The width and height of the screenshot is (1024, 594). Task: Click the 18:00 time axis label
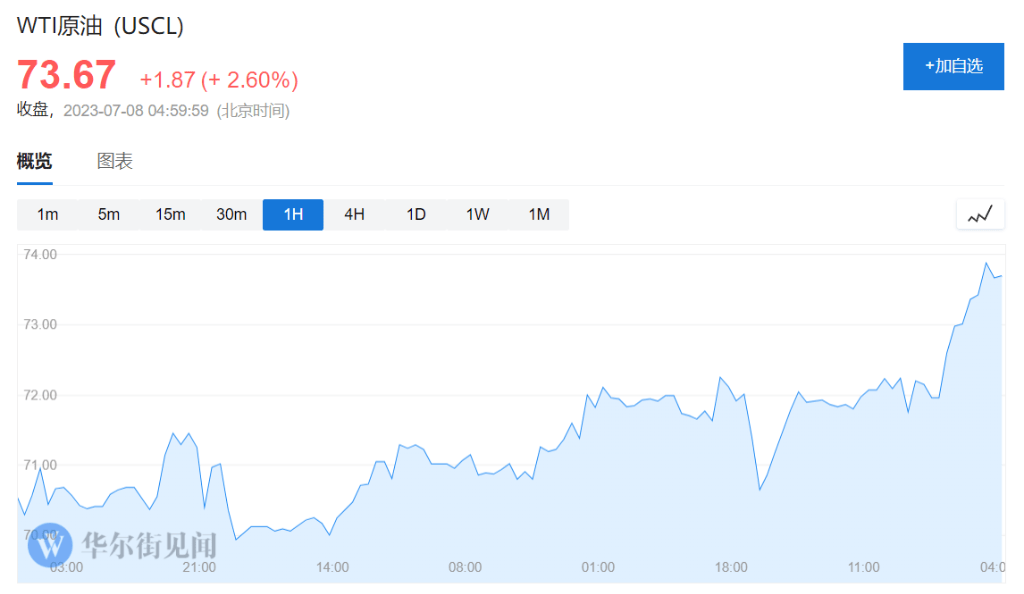731,567
